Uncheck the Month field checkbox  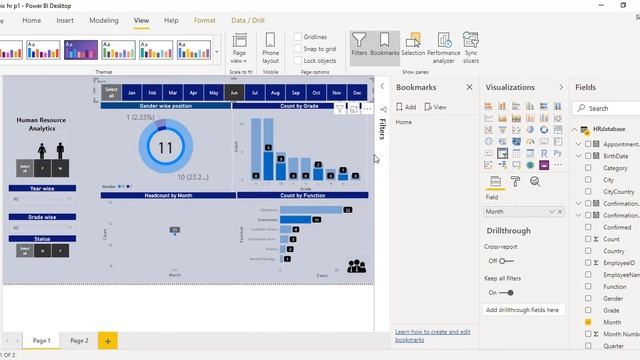tap(588, 322)
